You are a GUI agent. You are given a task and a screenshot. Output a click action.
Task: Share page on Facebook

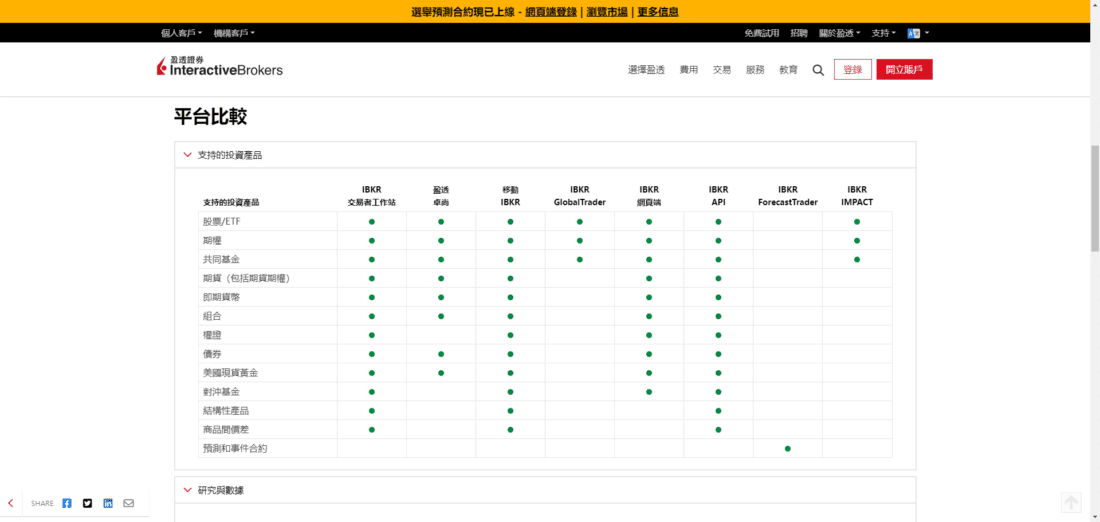click(x=67, y=503)
